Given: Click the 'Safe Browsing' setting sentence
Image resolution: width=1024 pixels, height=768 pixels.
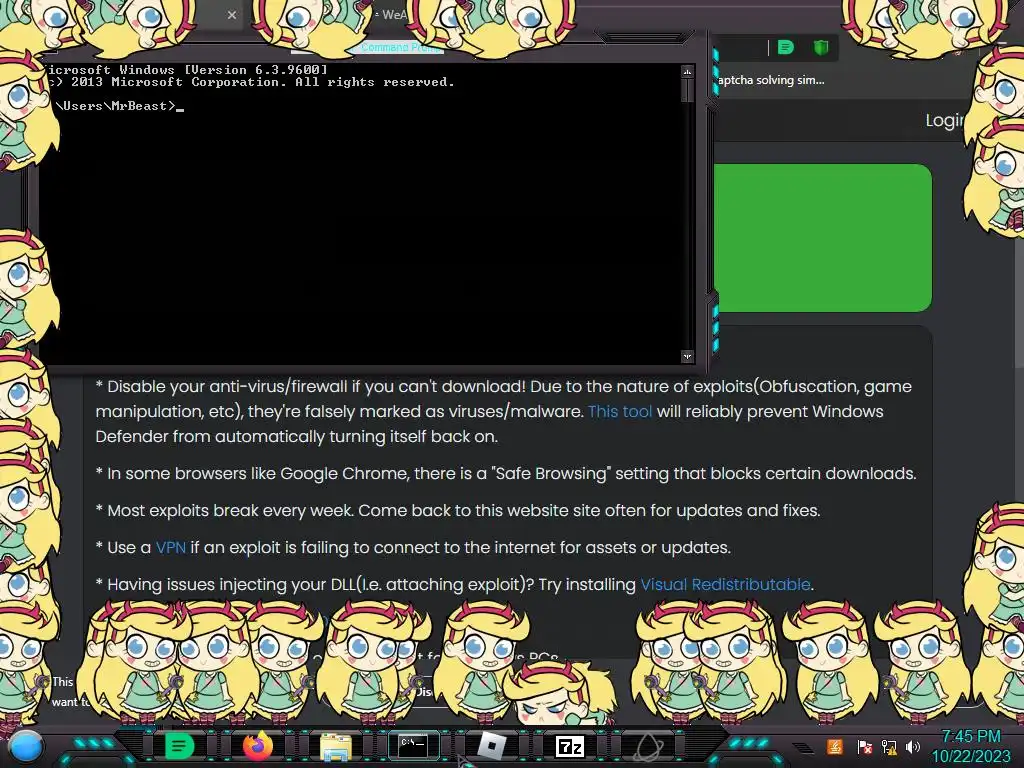Looking at the screenshot, I should 506,473.
